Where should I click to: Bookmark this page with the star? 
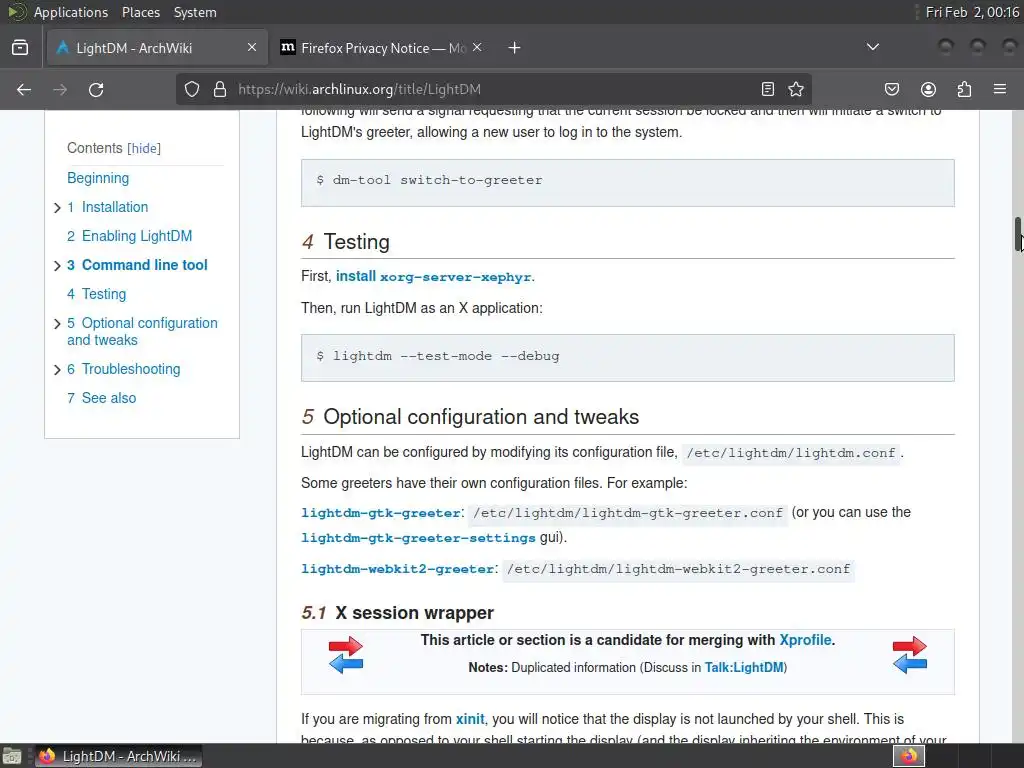click(795, 89)
